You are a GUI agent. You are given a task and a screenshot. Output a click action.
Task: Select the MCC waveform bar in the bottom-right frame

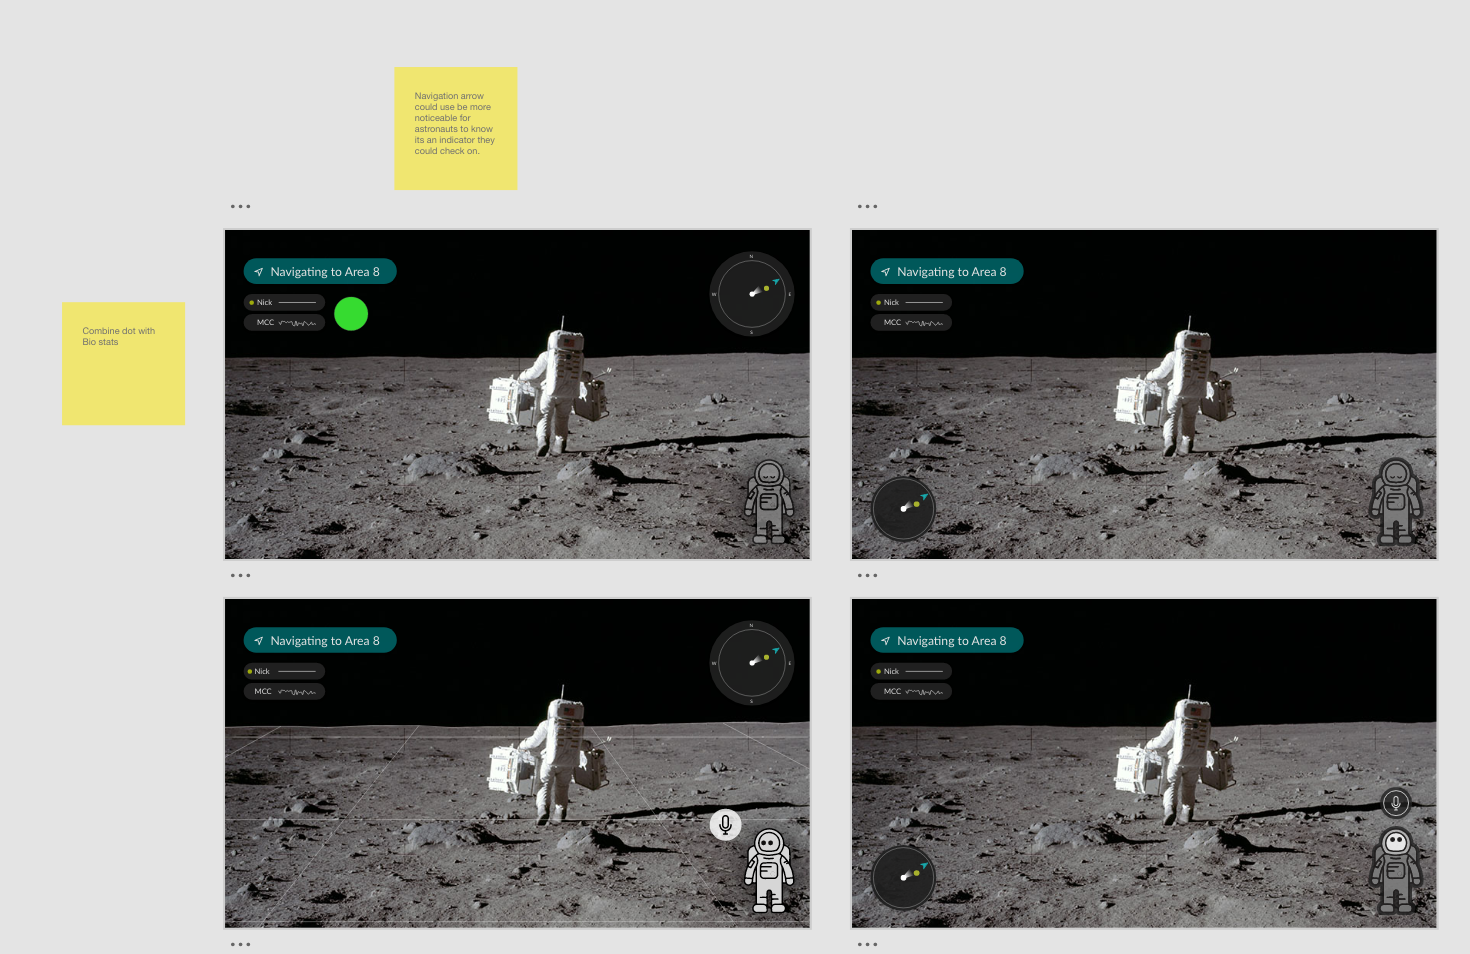pyautogui.click(x=911, y=692)
